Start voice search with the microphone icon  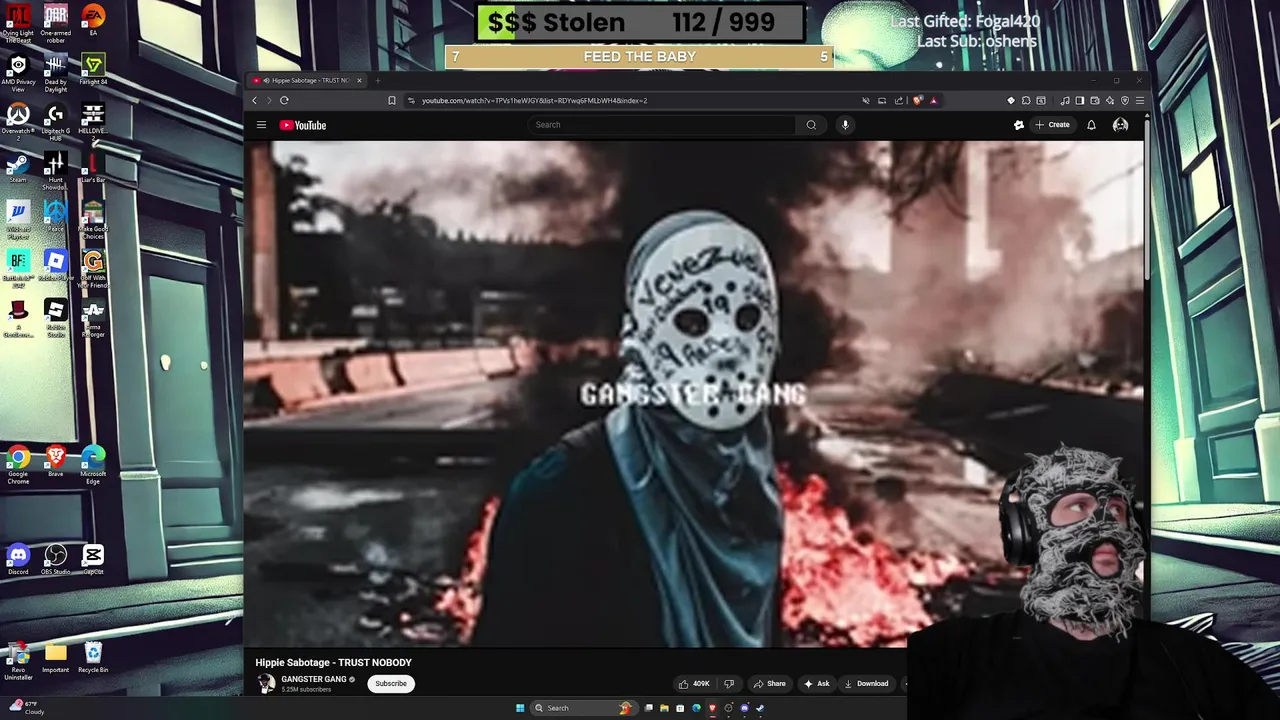(x=845, y=125)
